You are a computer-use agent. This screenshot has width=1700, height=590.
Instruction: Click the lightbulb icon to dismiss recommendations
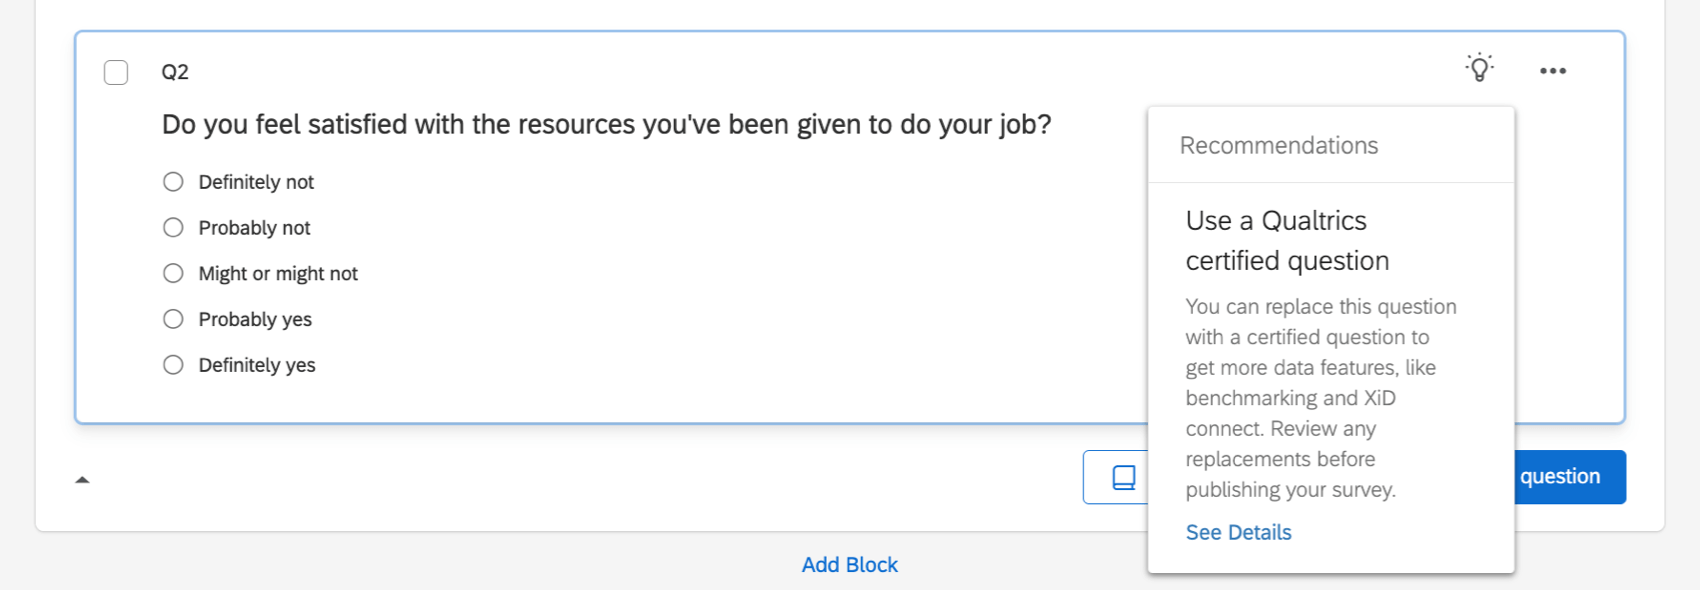(x=1478, y=69)
